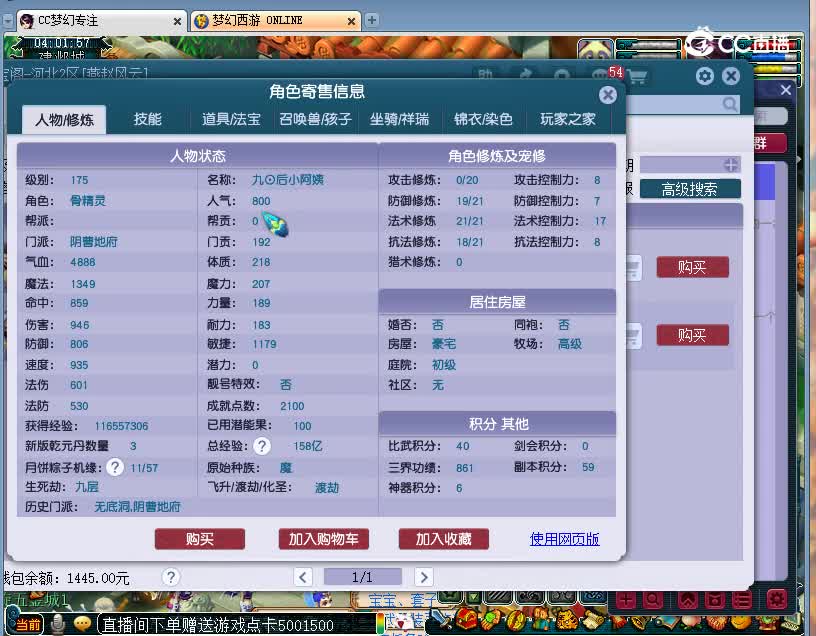Click the 高级搜索 button
816x636 pixels.
point(690,189)
